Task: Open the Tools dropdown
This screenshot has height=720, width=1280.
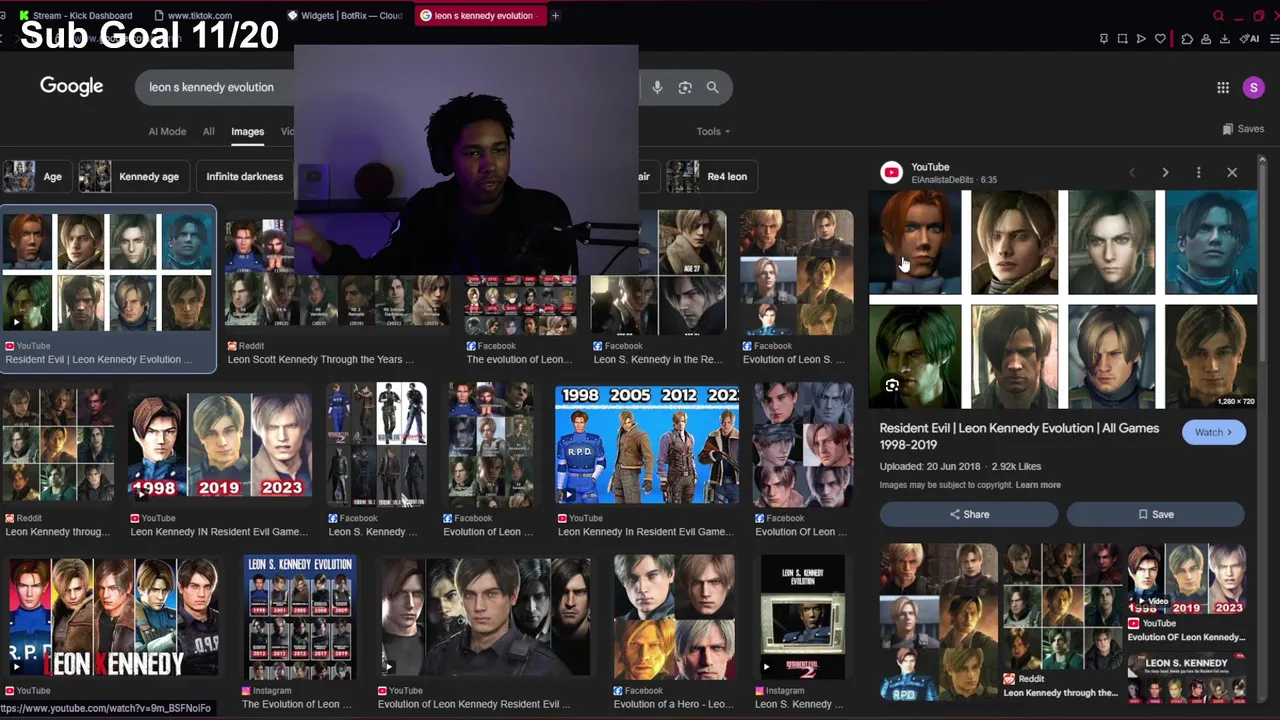Action: [713, 131]
